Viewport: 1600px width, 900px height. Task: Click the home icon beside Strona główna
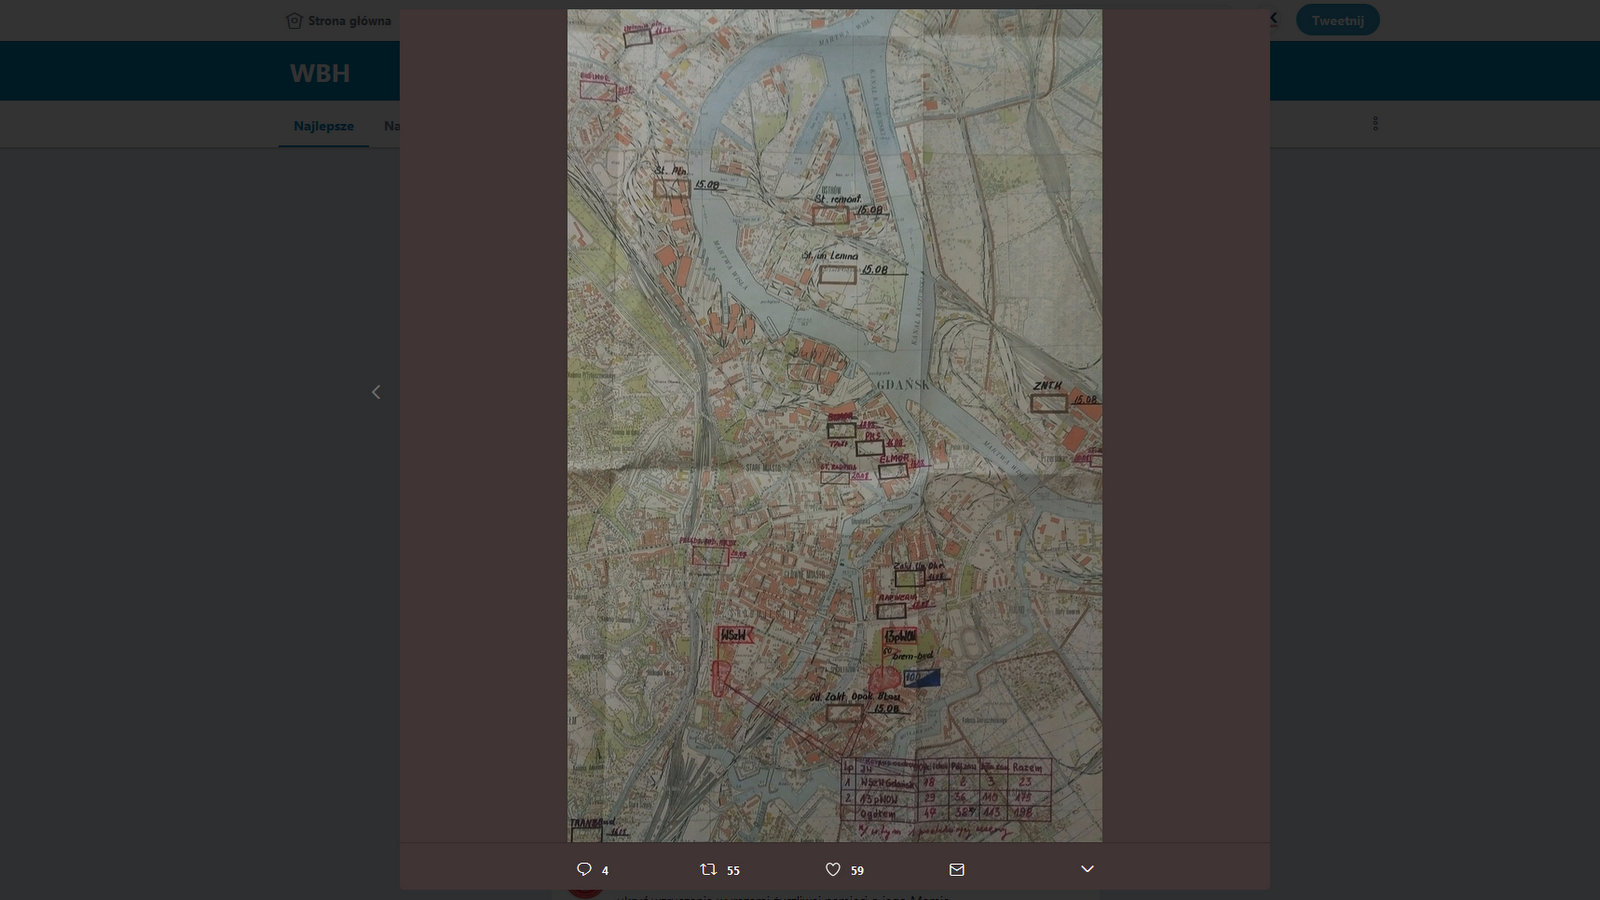pyautogui.click(x=294, y=20)
